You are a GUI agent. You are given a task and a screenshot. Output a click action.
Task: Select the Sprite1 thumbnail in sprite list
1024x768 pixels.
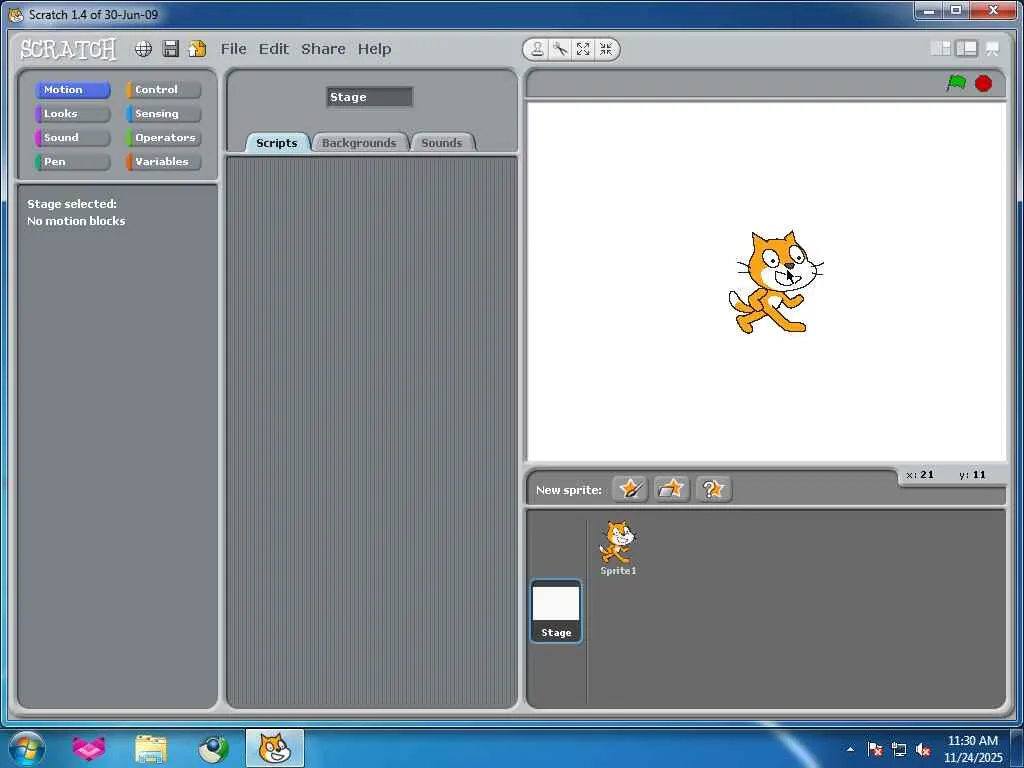[618, 548]
